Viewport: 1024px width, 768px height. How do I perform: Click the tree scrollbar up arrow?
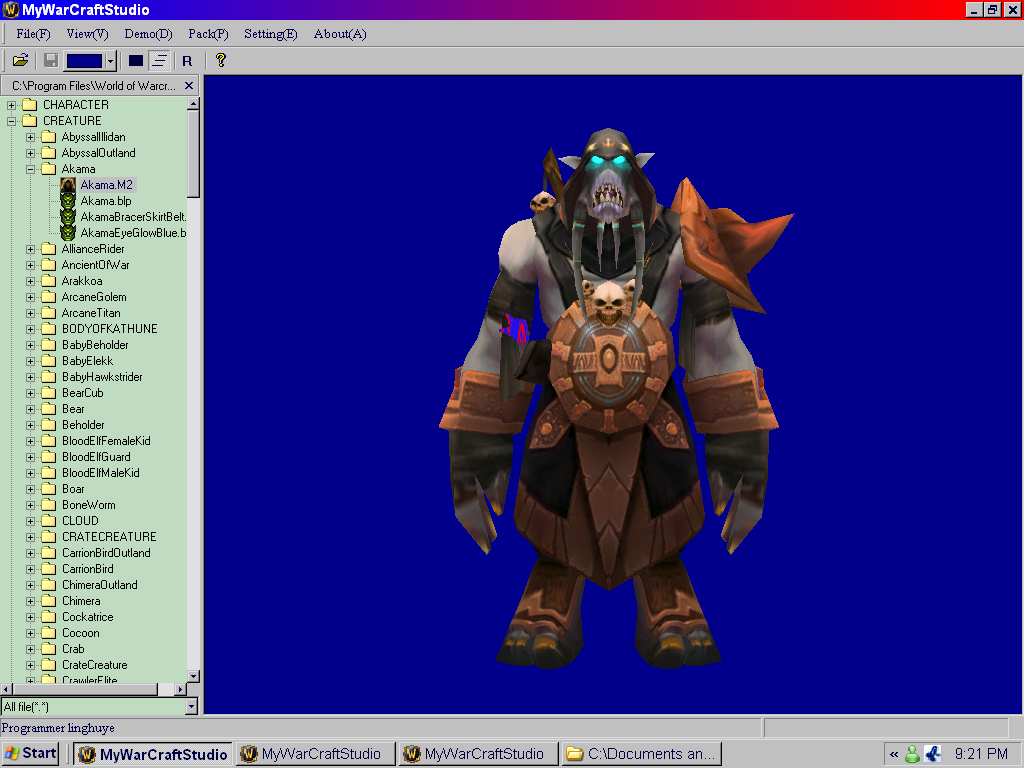coord(193,104)
